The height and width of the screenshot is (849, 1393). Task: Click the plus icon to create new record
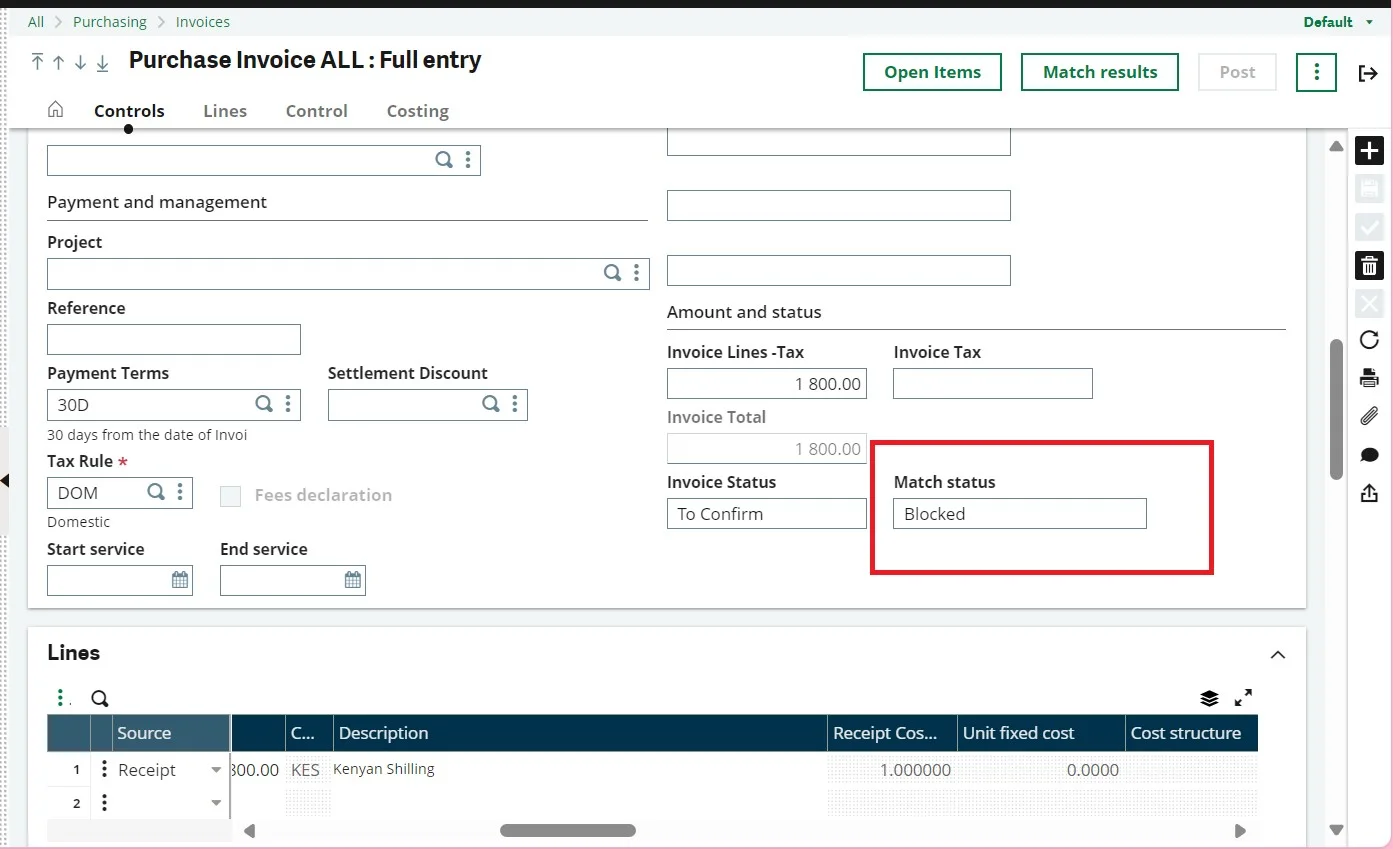tap(1369, 151)
